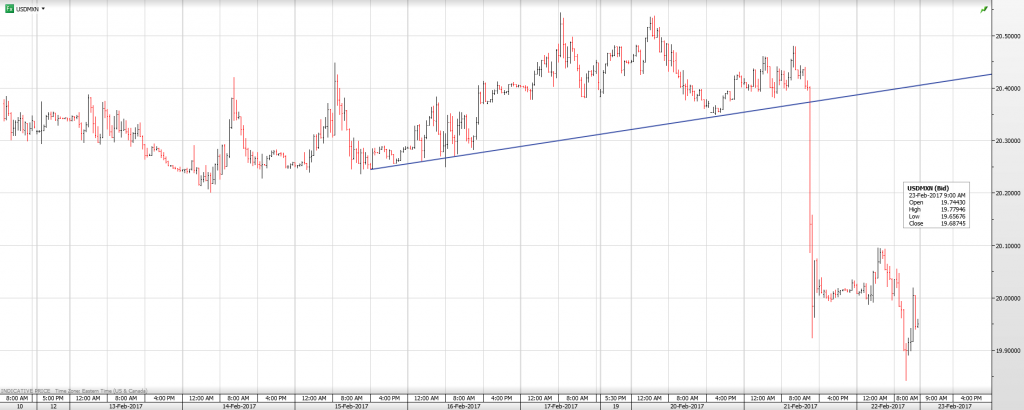Click the 20.00000 price axis label
Image resolution: width=1024 pixels, height=410 pixels.
point(1006,298)
